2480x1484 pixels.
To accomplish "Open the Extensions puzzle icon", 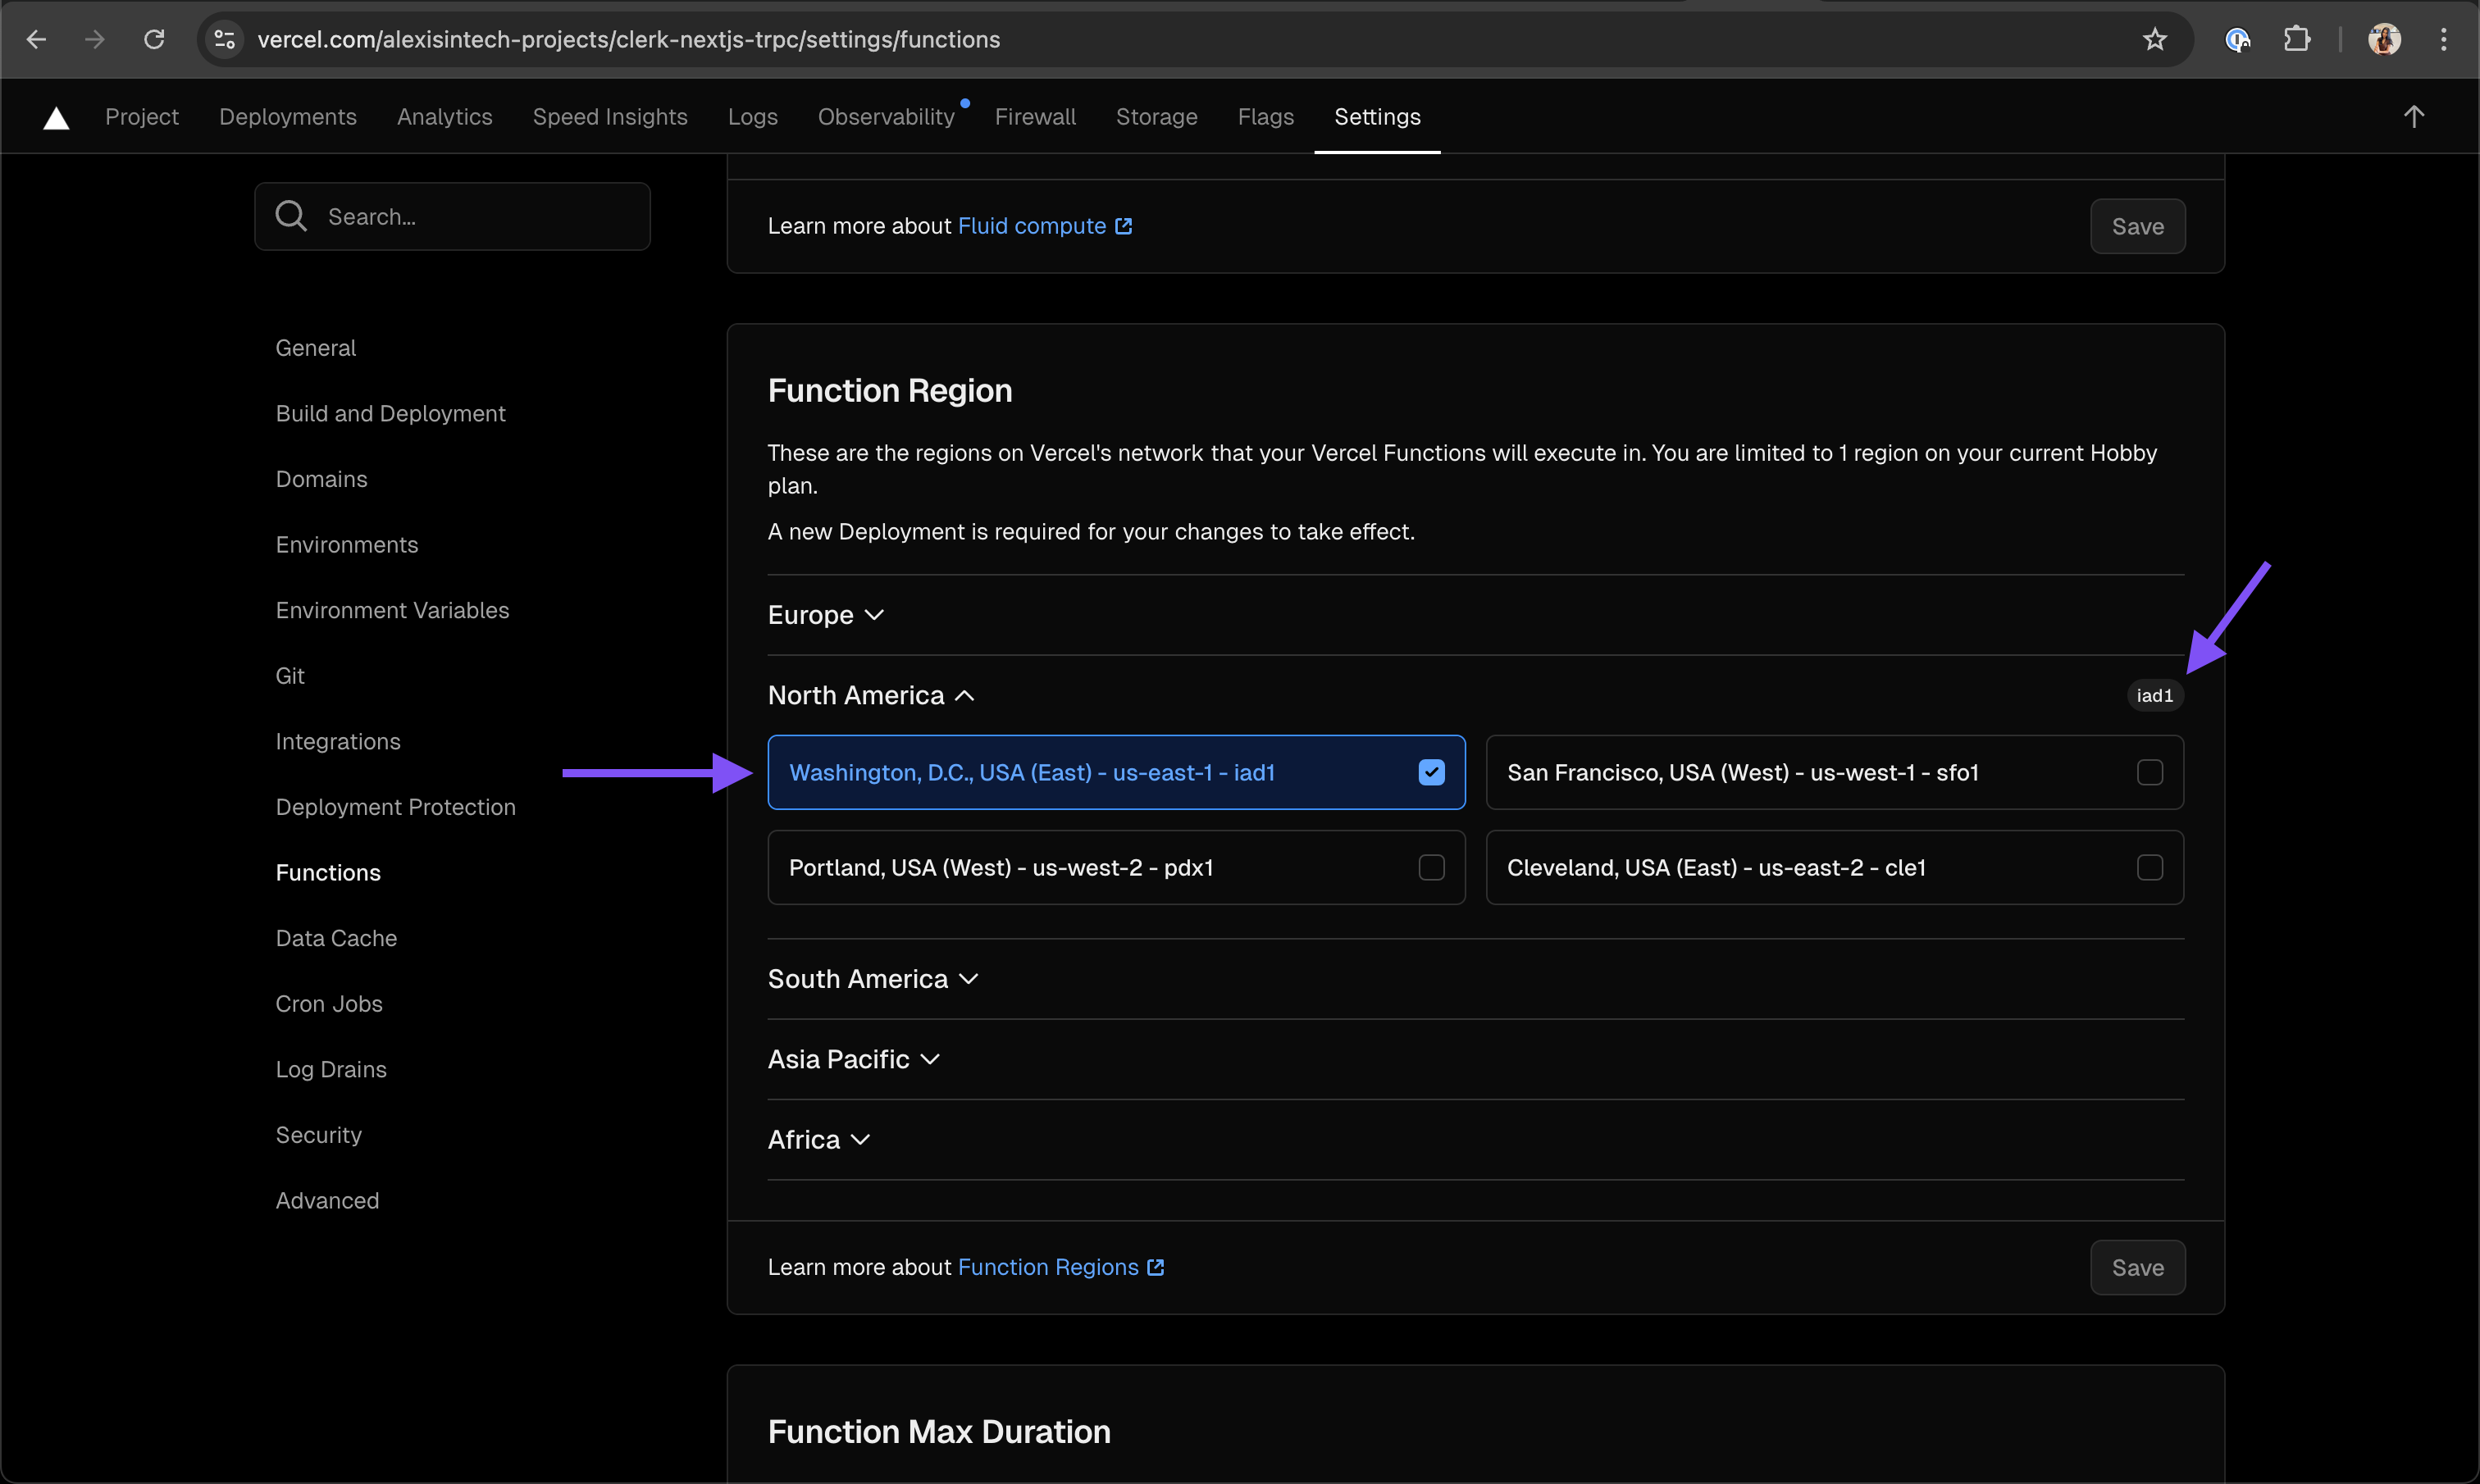I will point(2296,39).
